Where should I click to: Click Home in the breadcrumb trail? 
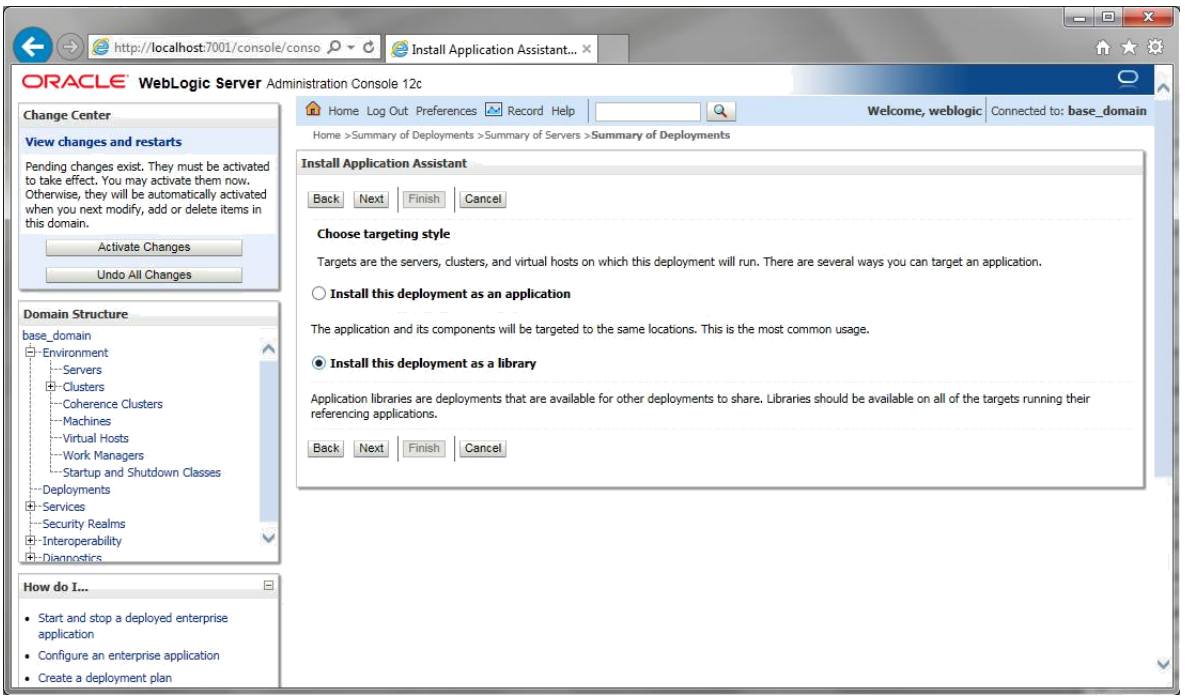tap(326, 135)
